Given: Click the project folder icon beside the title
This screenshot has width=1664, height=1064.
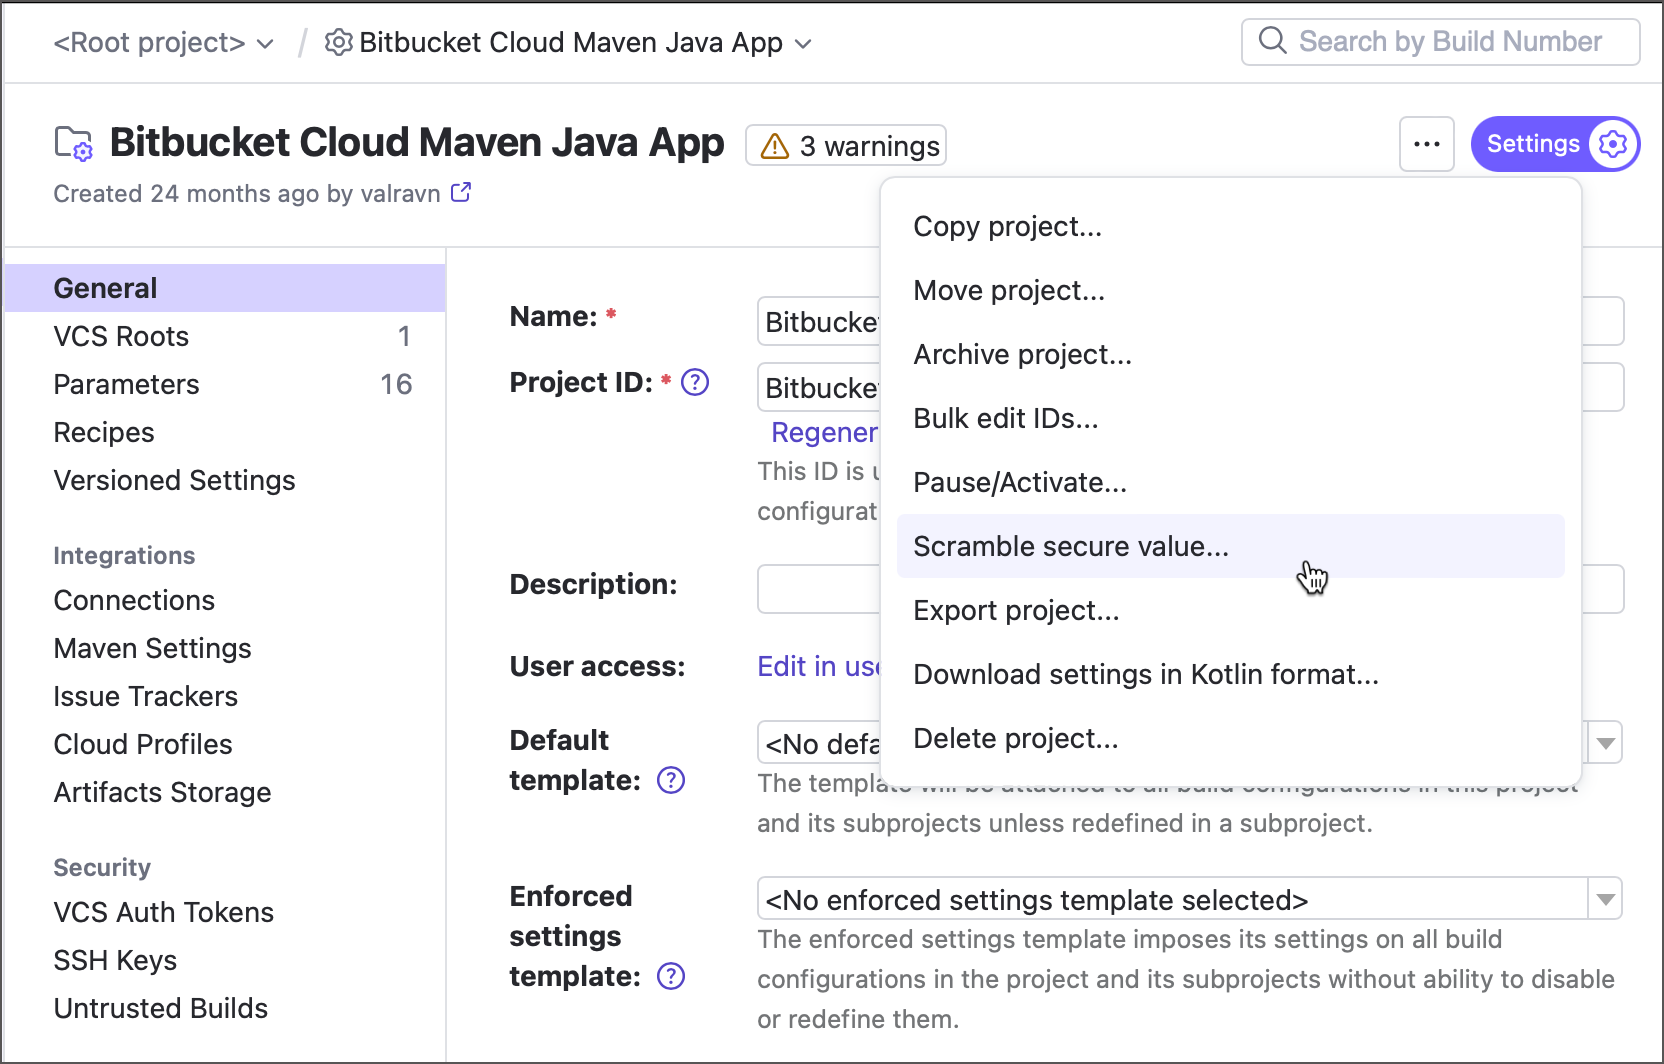Looking at the screenshot, I should pyautogui.click(x=73, y=144).
